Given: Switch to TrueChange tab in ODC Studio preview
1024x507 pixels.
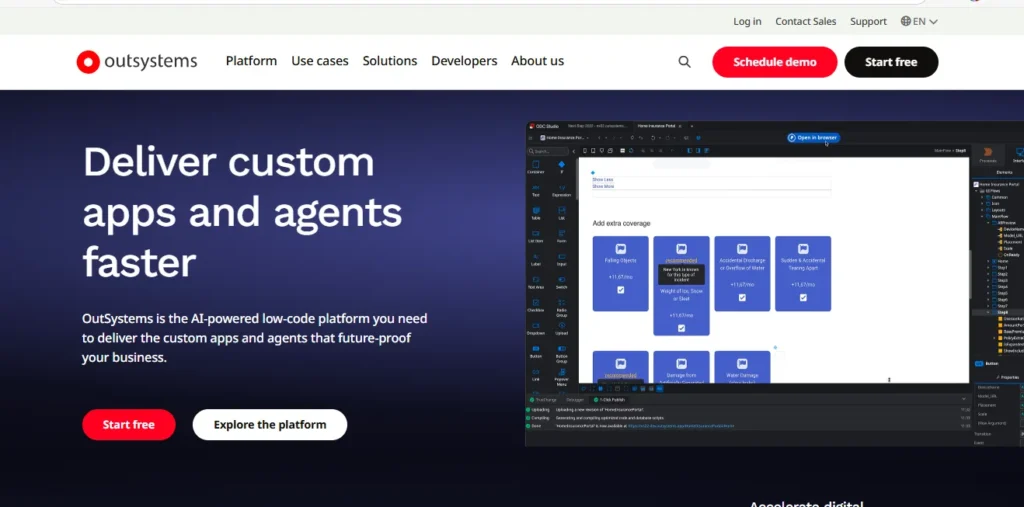Looking at the screenshot, I should click(543, 399).
